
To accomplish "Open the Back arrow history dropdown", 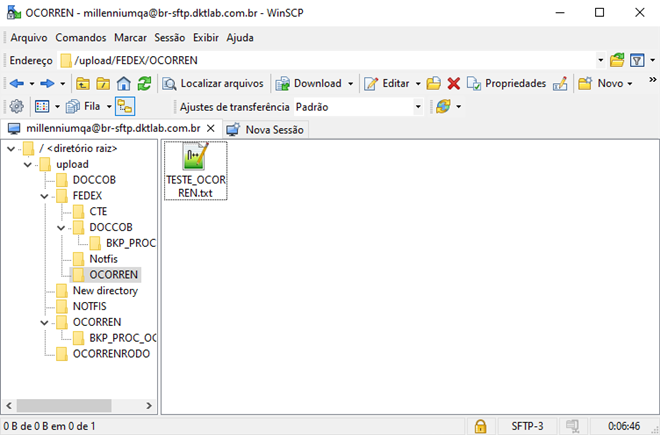I will tap(32, 84).
